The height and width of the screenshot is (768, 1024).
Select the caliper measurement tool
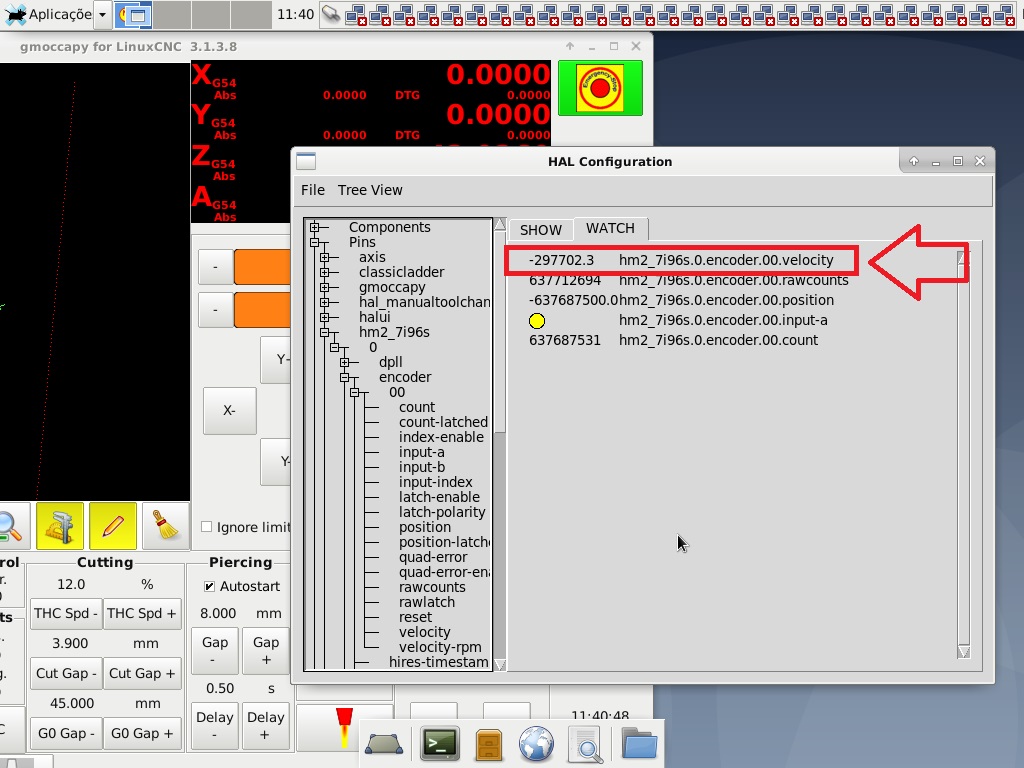(x=61, y=527)
